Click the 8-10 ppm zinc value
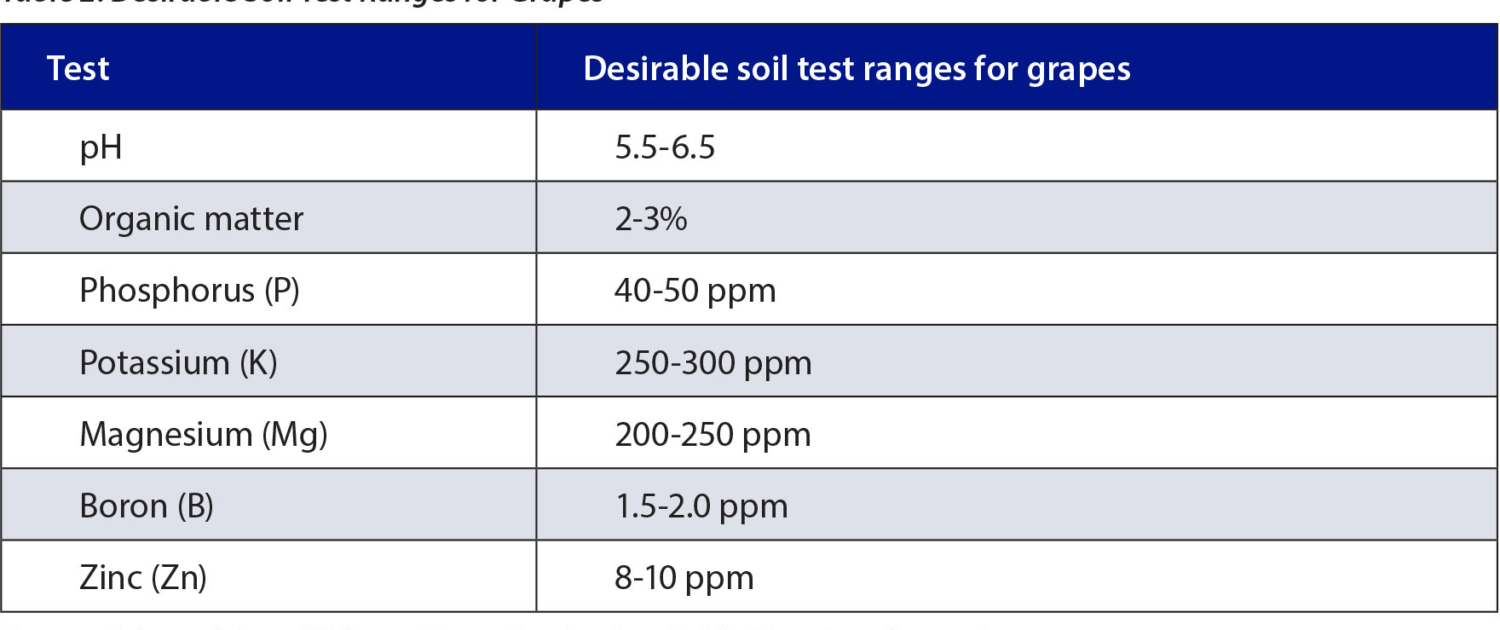This screenshot has height=630, width=1500. (x=684, y=578)
